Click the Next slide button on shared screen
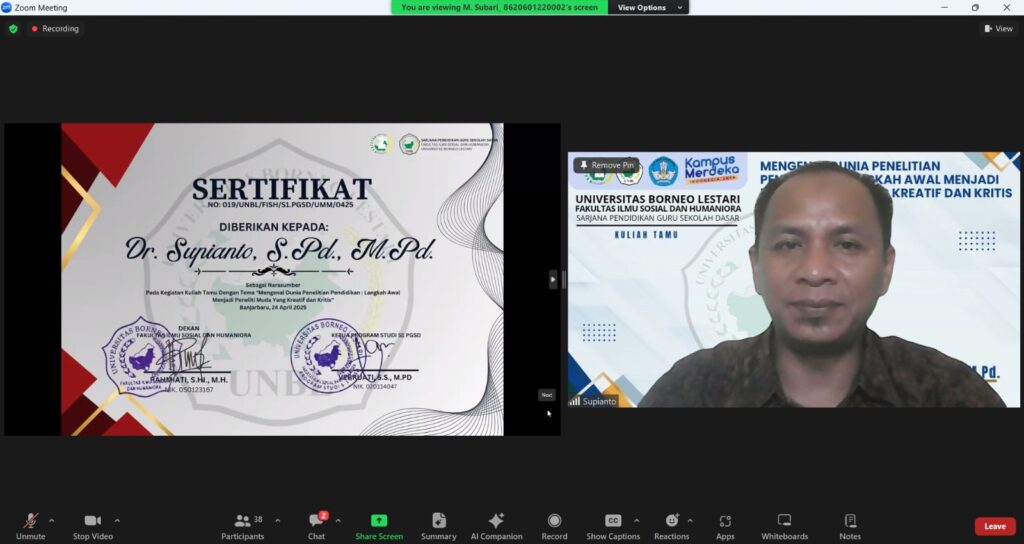Image resolution: width=1024 pixels, height=544 pixels. (547, 394)
